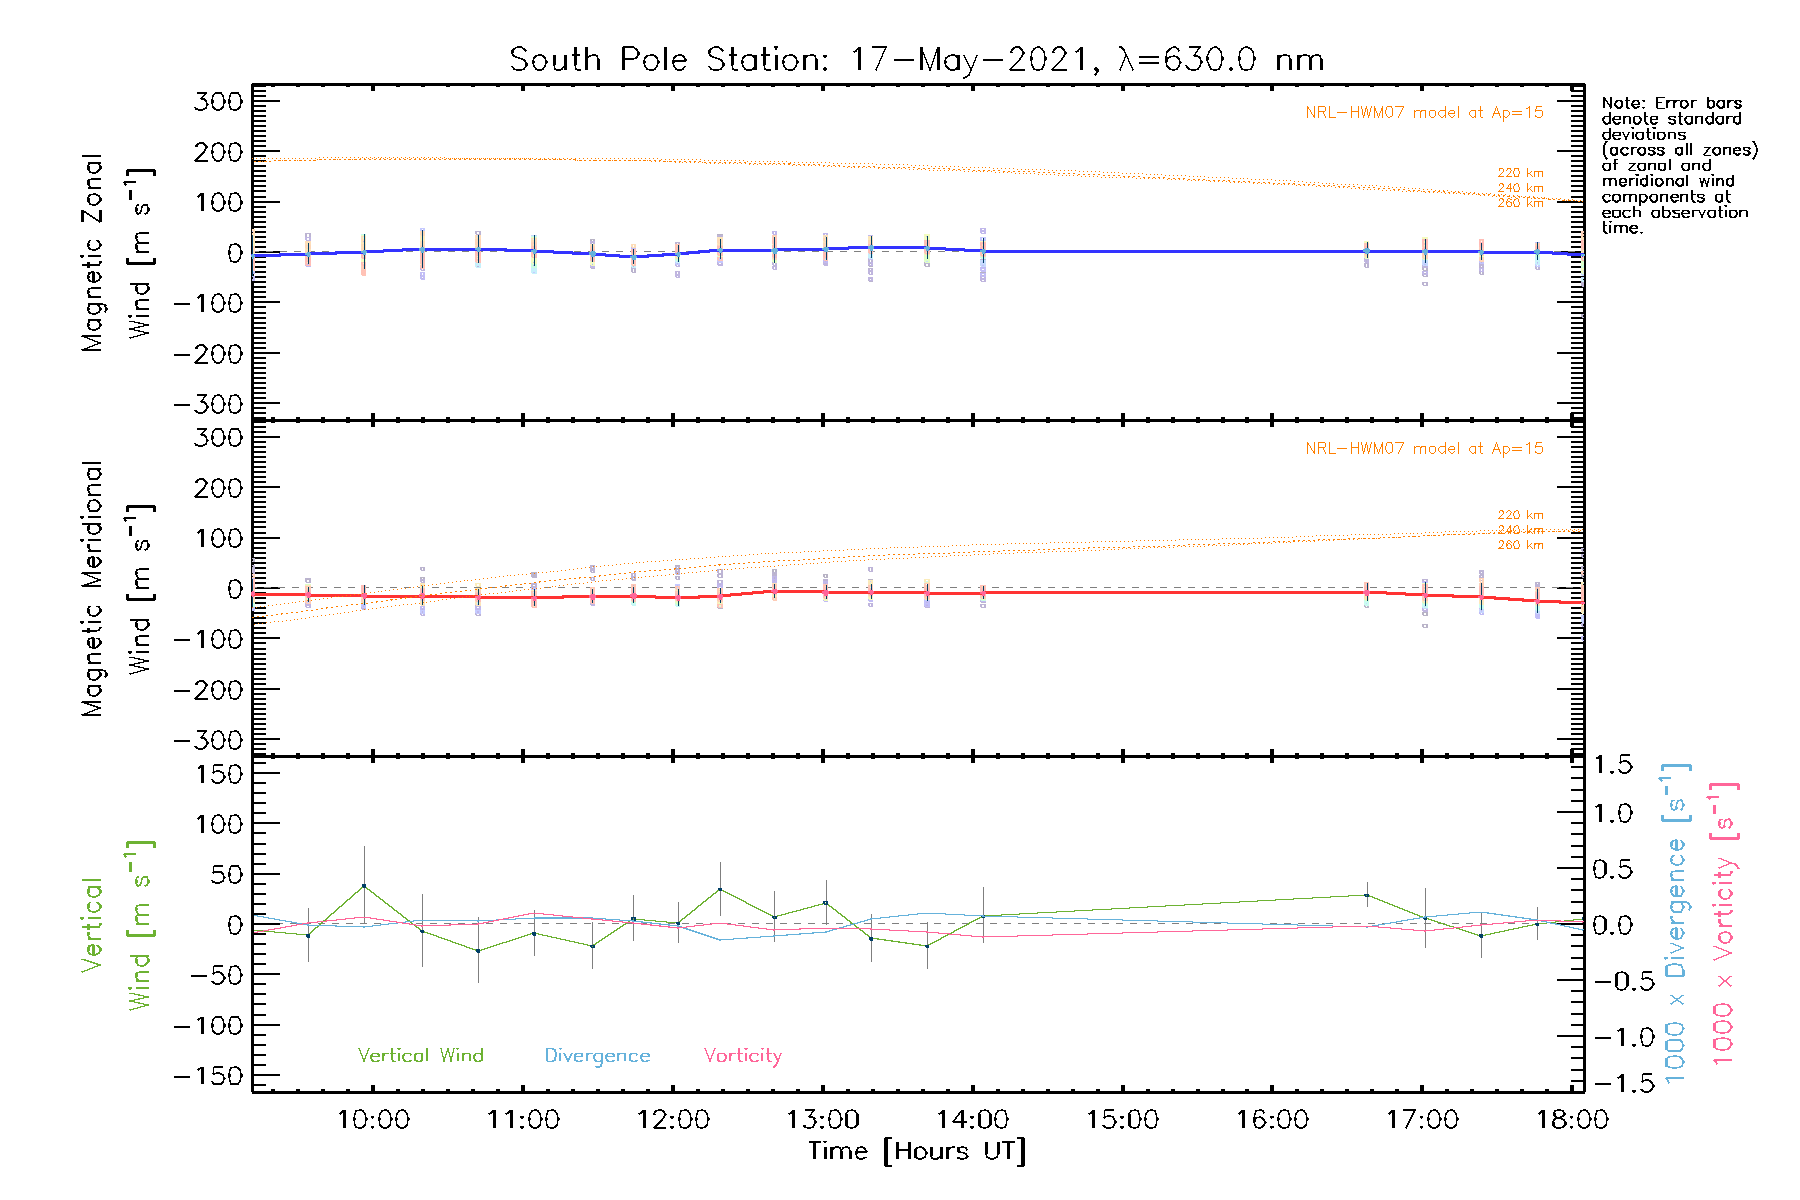Click the 220 km label in zonal panel
Image resolution: width=1800 pixels, height=1200 pixels.
coord(1520,173)
